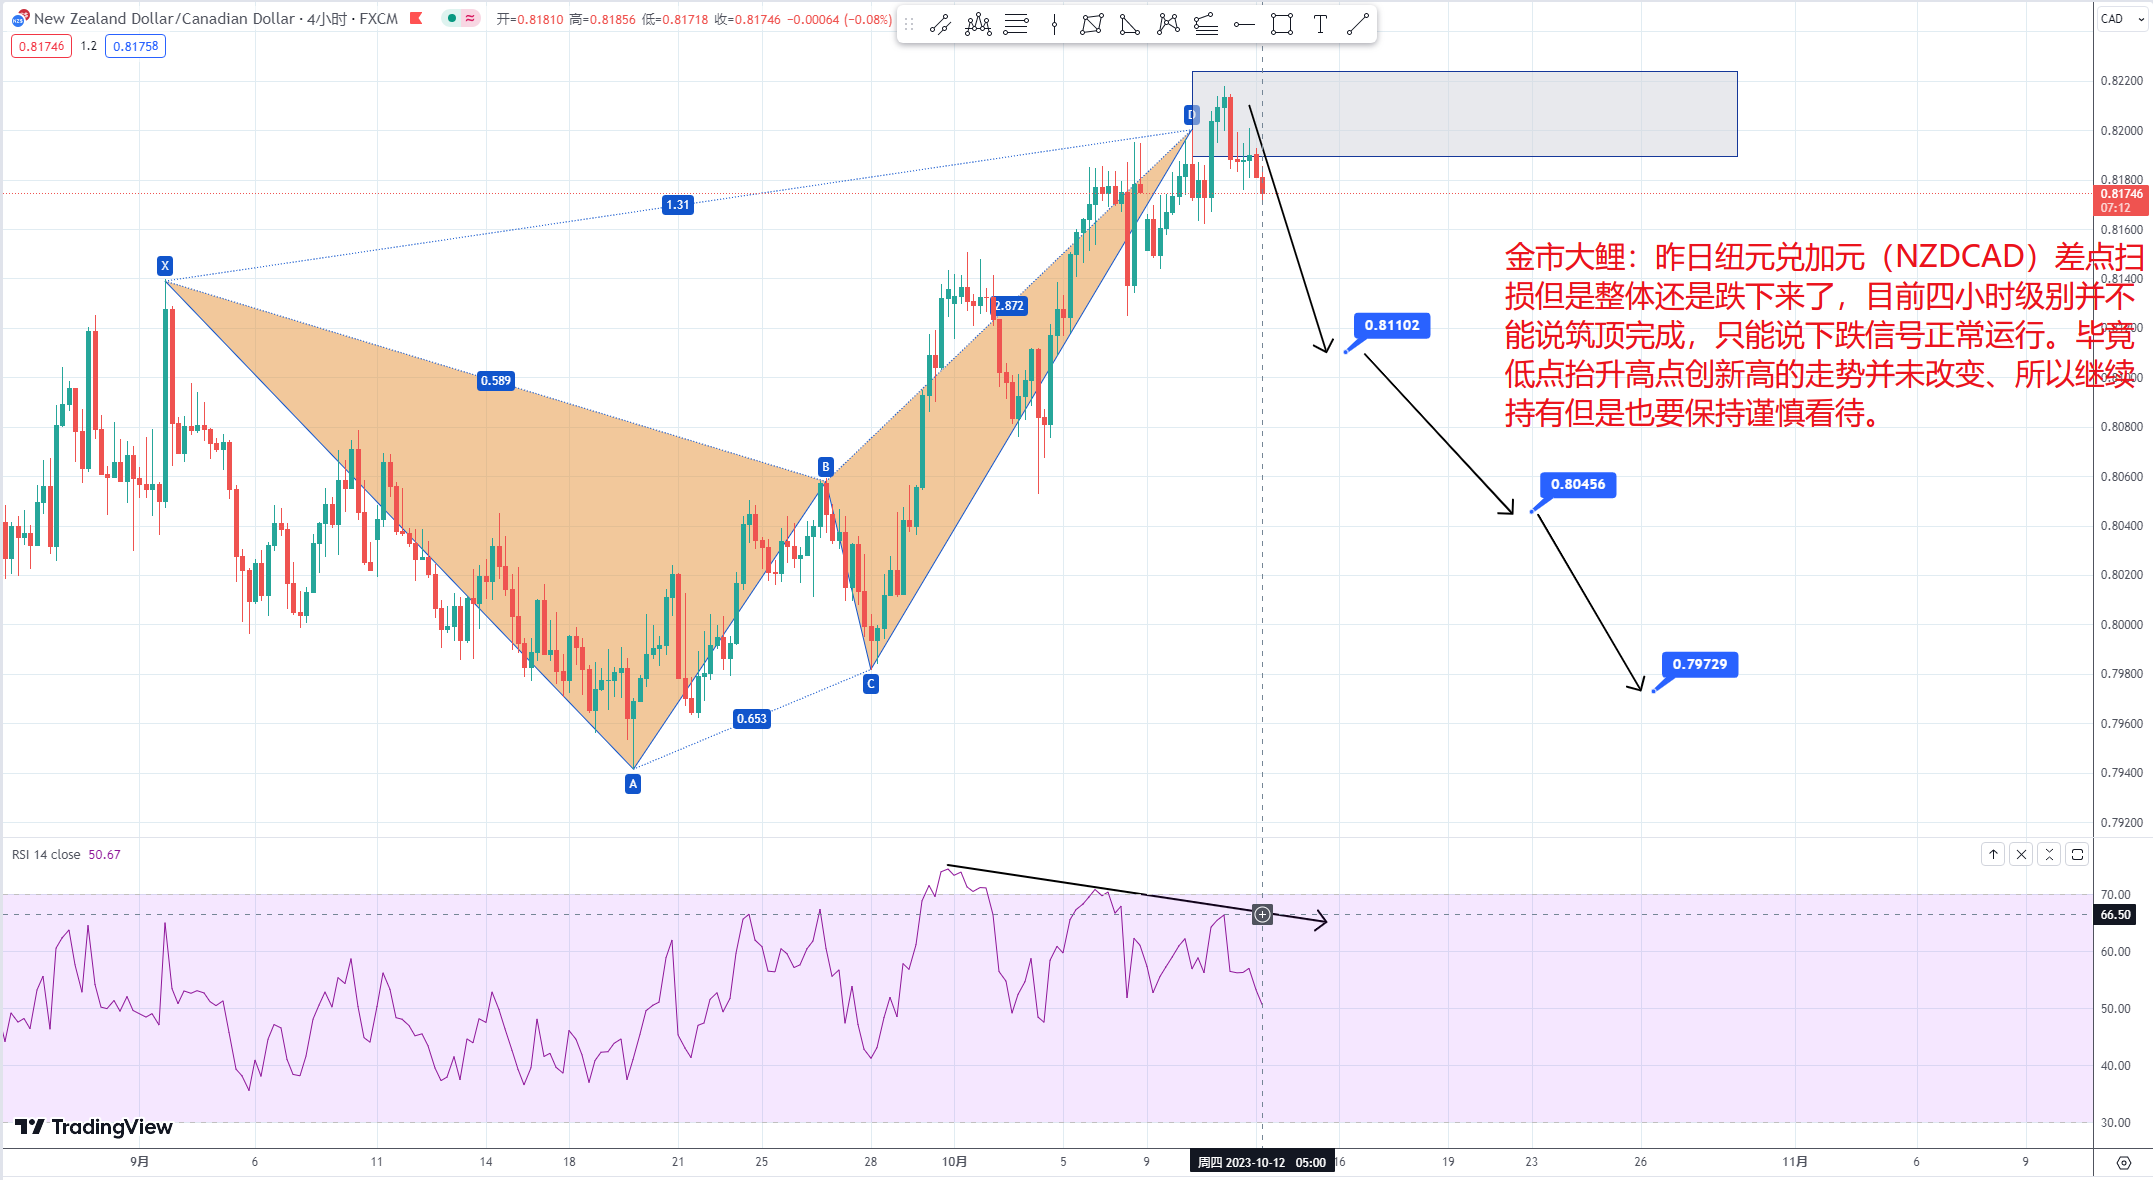This screenshot has width=2153, height=1180.
Task: Click the RSI value 50.67
Action: tap(104, 854)
